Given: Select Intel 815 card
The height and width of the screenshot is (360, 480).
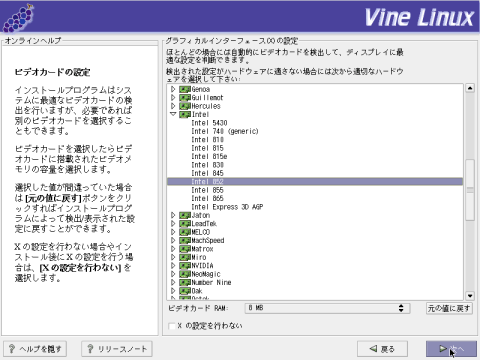Looking at the screenshot, I should point(207,148).
